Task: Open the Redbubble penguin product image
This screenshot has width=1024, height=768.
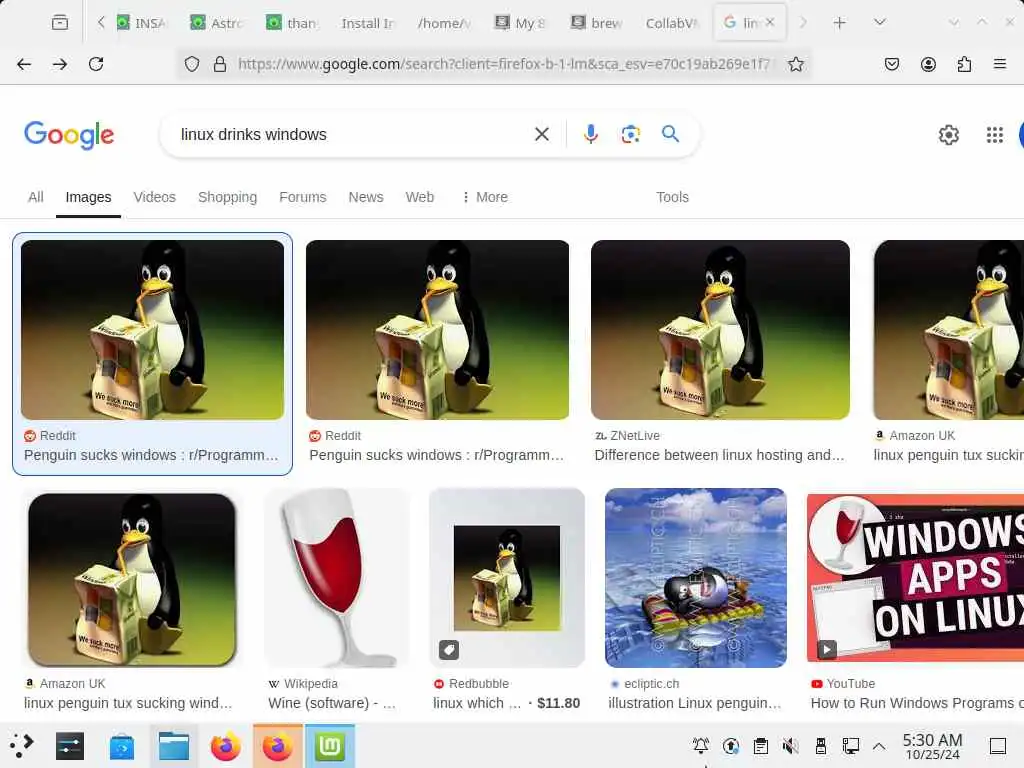Action: [507, 578]
